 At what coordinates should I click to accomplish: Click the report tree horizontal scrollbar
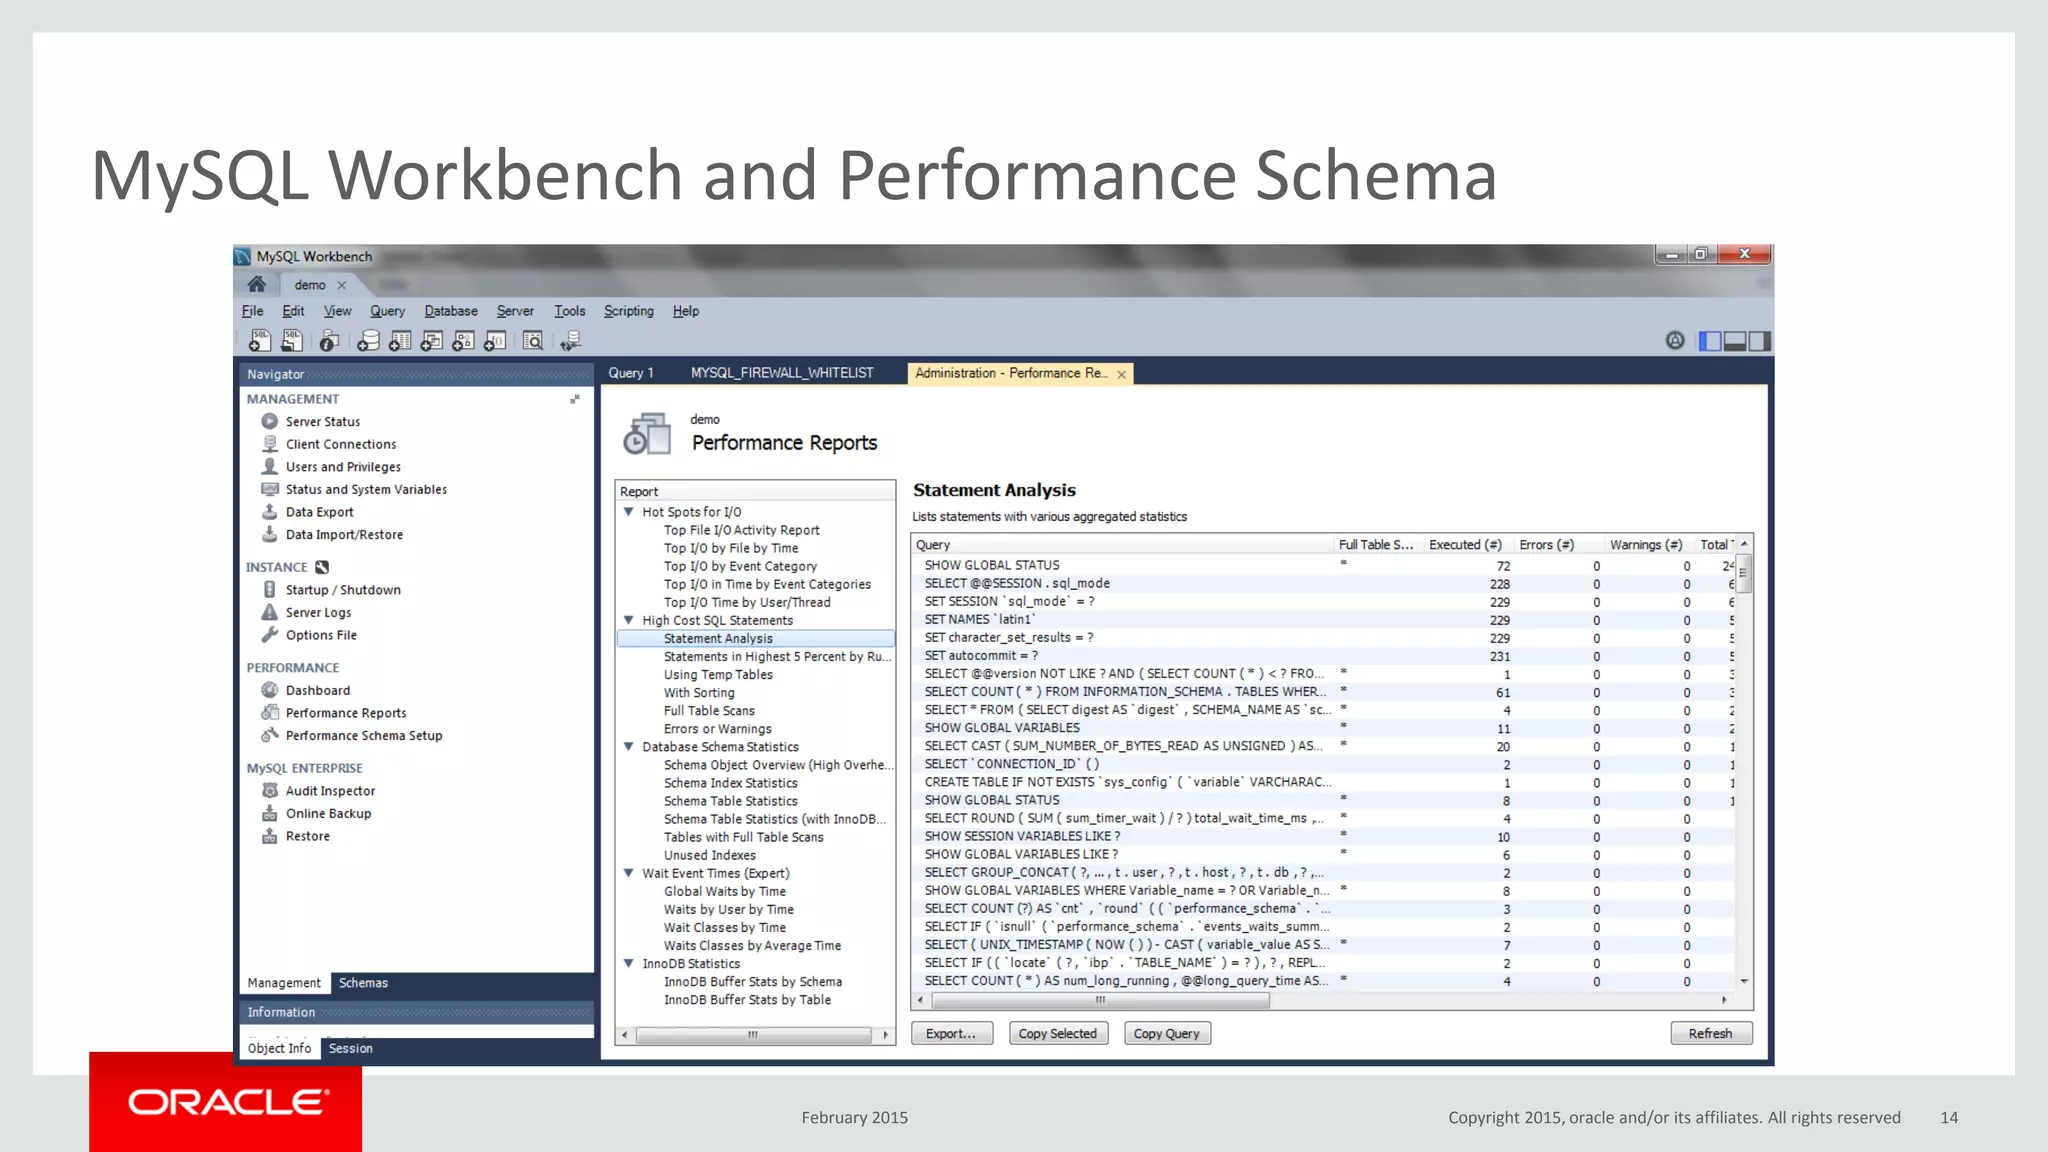click(x=753, y=1035)
